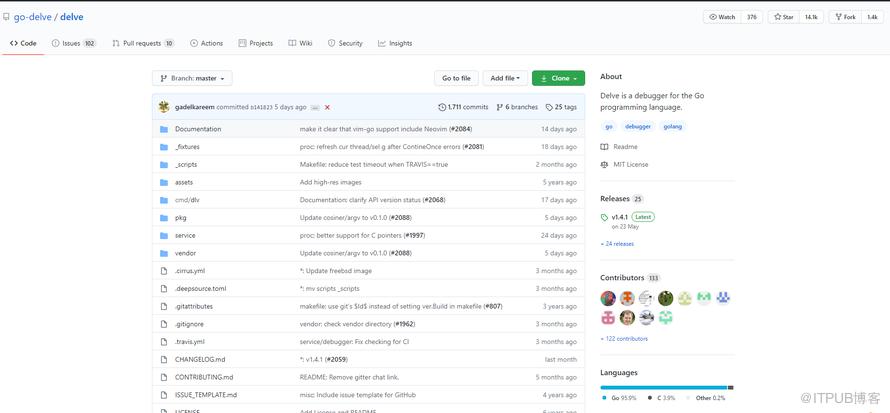Image resolution: width=890 pixels, height=413 pixels.
Task: View the 1.4k forks count
Action: [872, 17]
